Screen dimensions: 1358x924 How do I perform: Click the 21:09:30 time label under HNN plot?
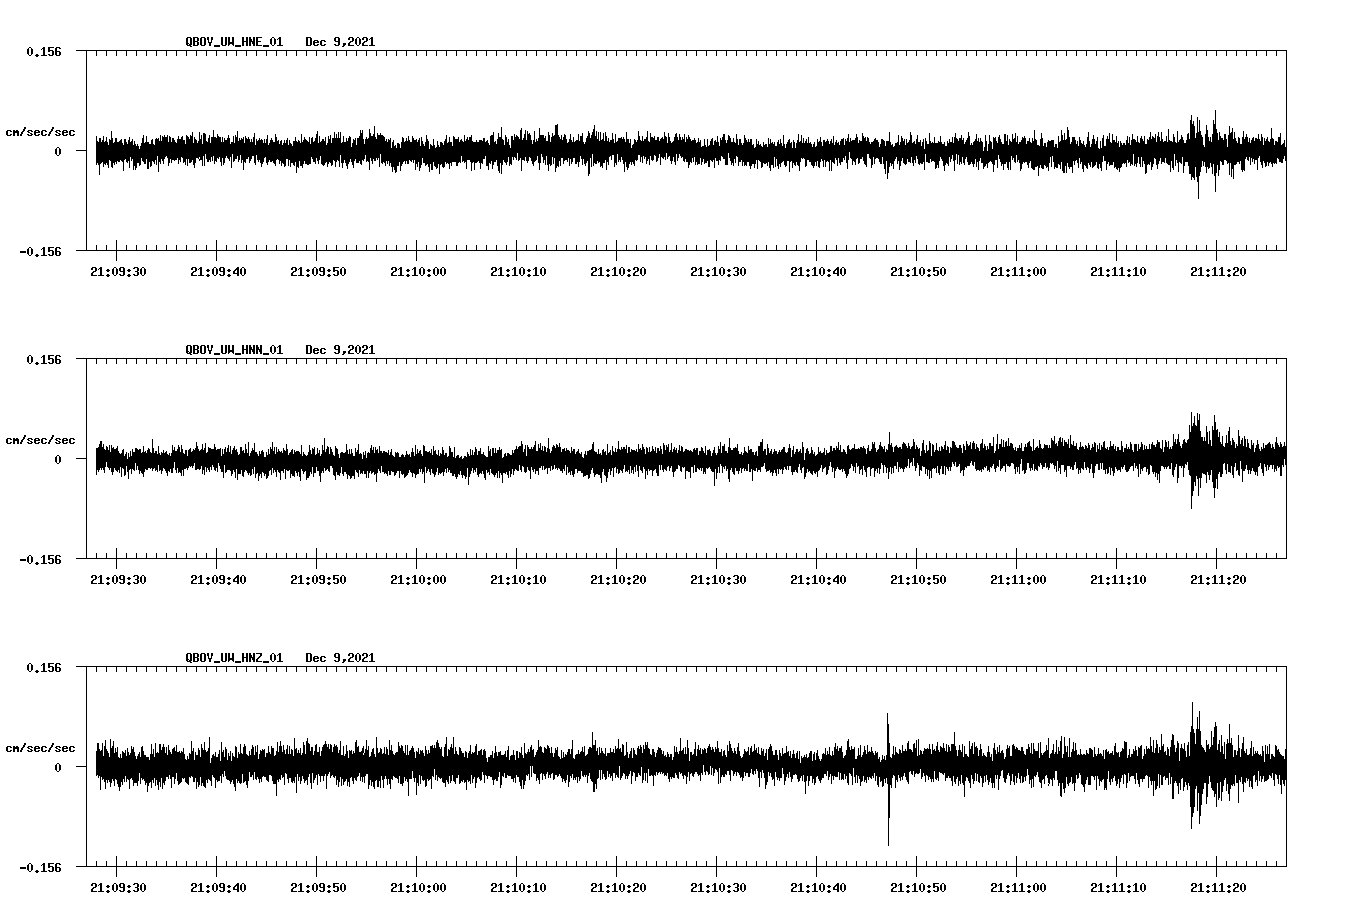pos(118,579)
